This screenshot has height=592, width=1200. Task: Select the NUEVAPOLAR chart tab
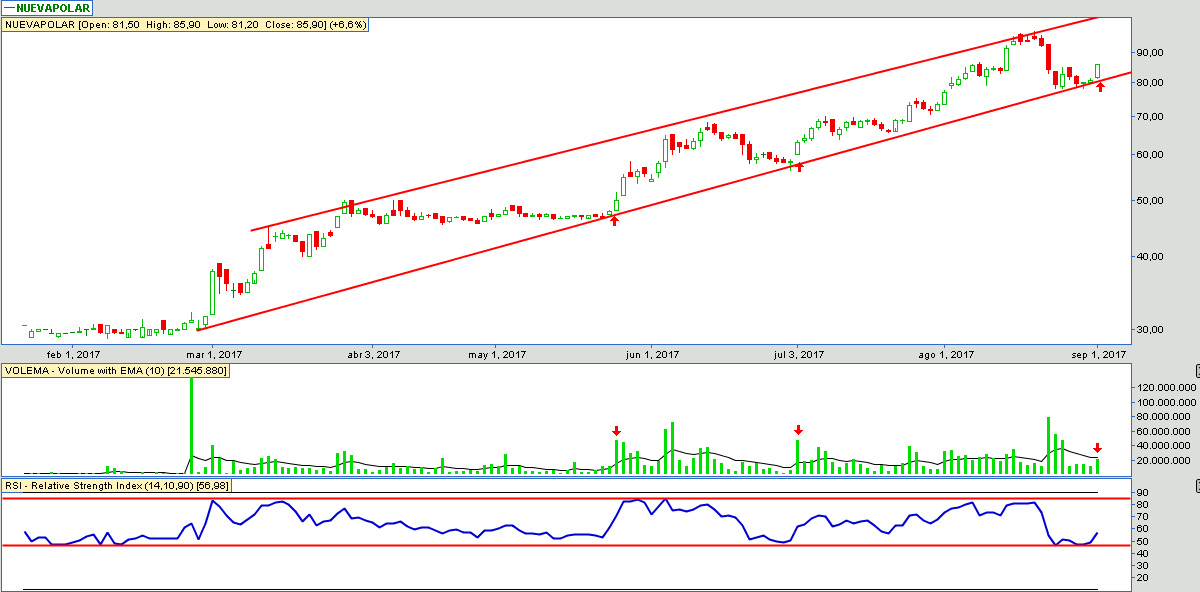(47, 8)
